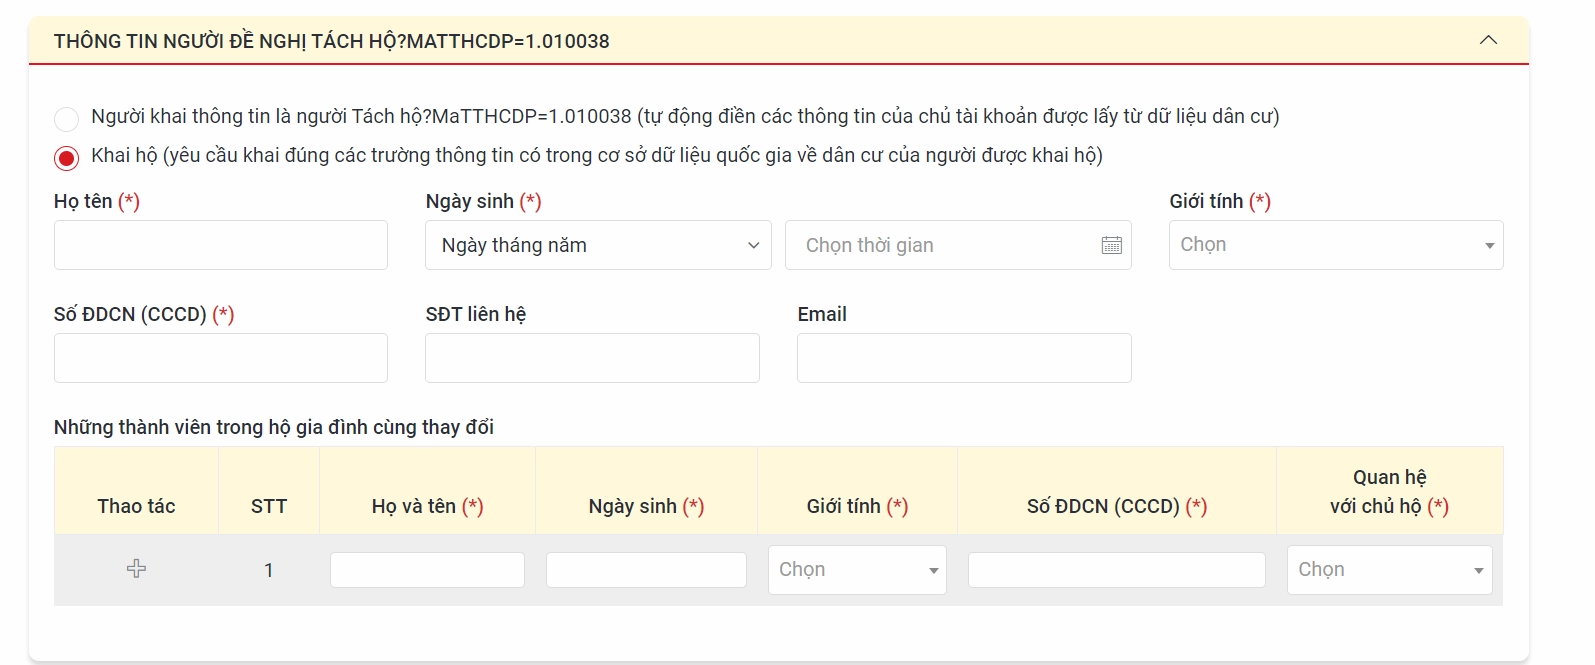This screenshot has width=1595, height=665.
Task: Click the arrow on Ngày tháng năm selector
Action: tap(753, 244)
